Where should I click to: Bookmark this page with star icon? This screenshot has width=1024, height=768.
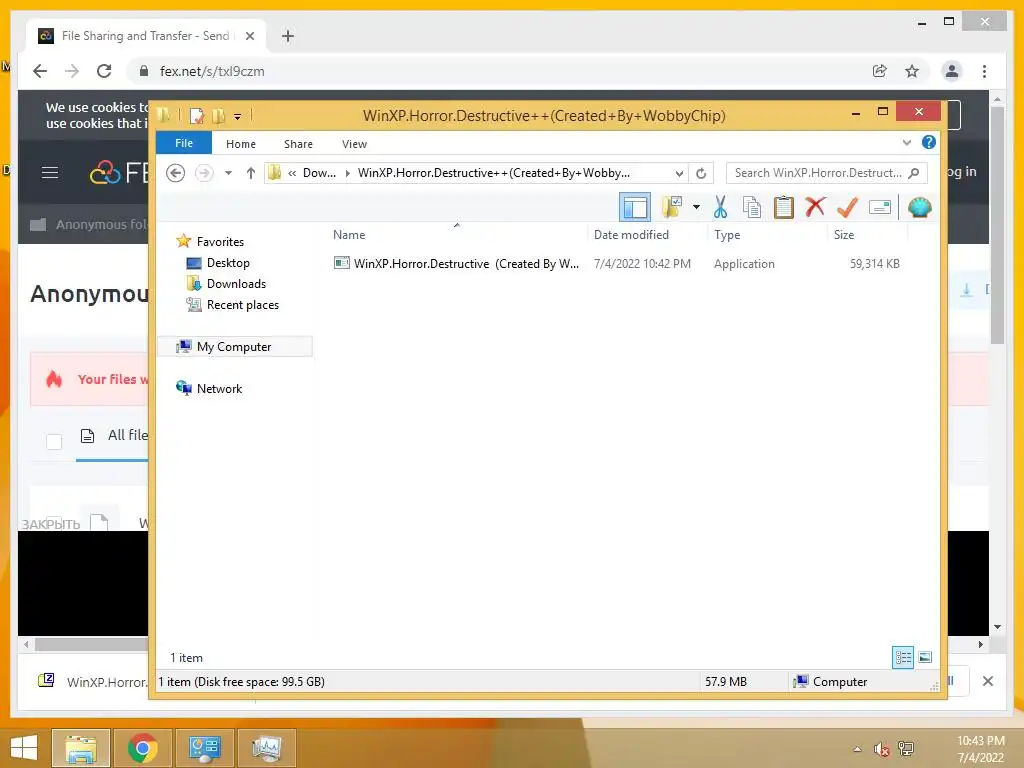coord(912,71)
